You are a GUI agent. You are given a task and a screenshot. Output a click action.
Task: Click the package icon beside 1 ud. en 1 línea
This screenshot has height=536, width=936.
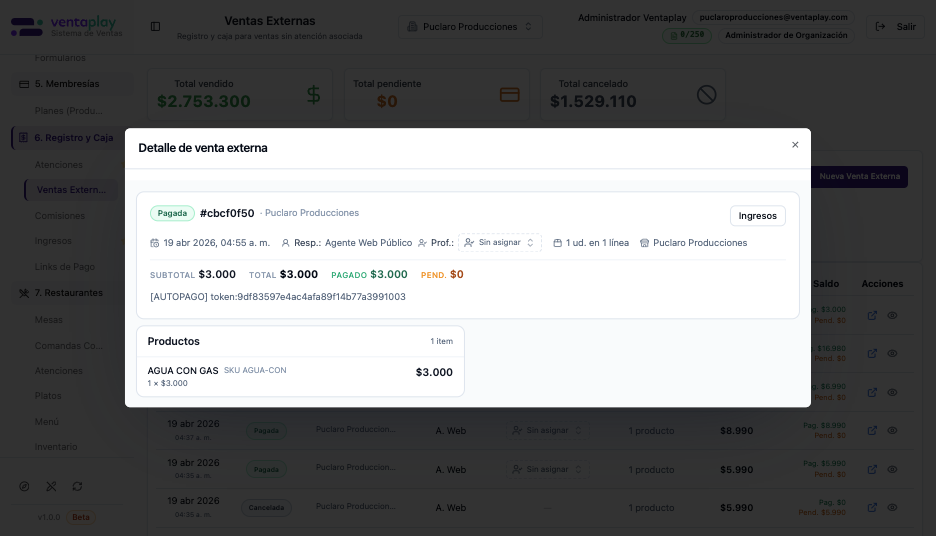click(x=558, y=243)
